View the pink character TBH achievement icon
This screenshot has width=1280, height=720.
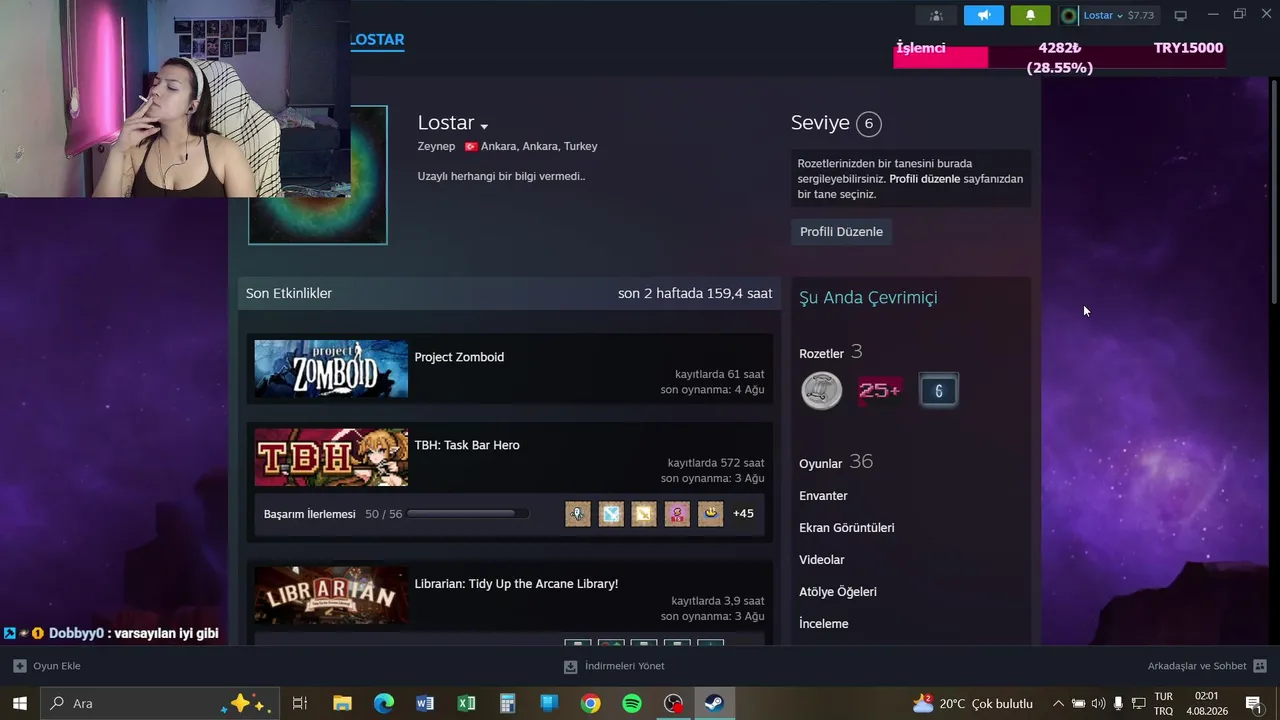coord(677,514)
